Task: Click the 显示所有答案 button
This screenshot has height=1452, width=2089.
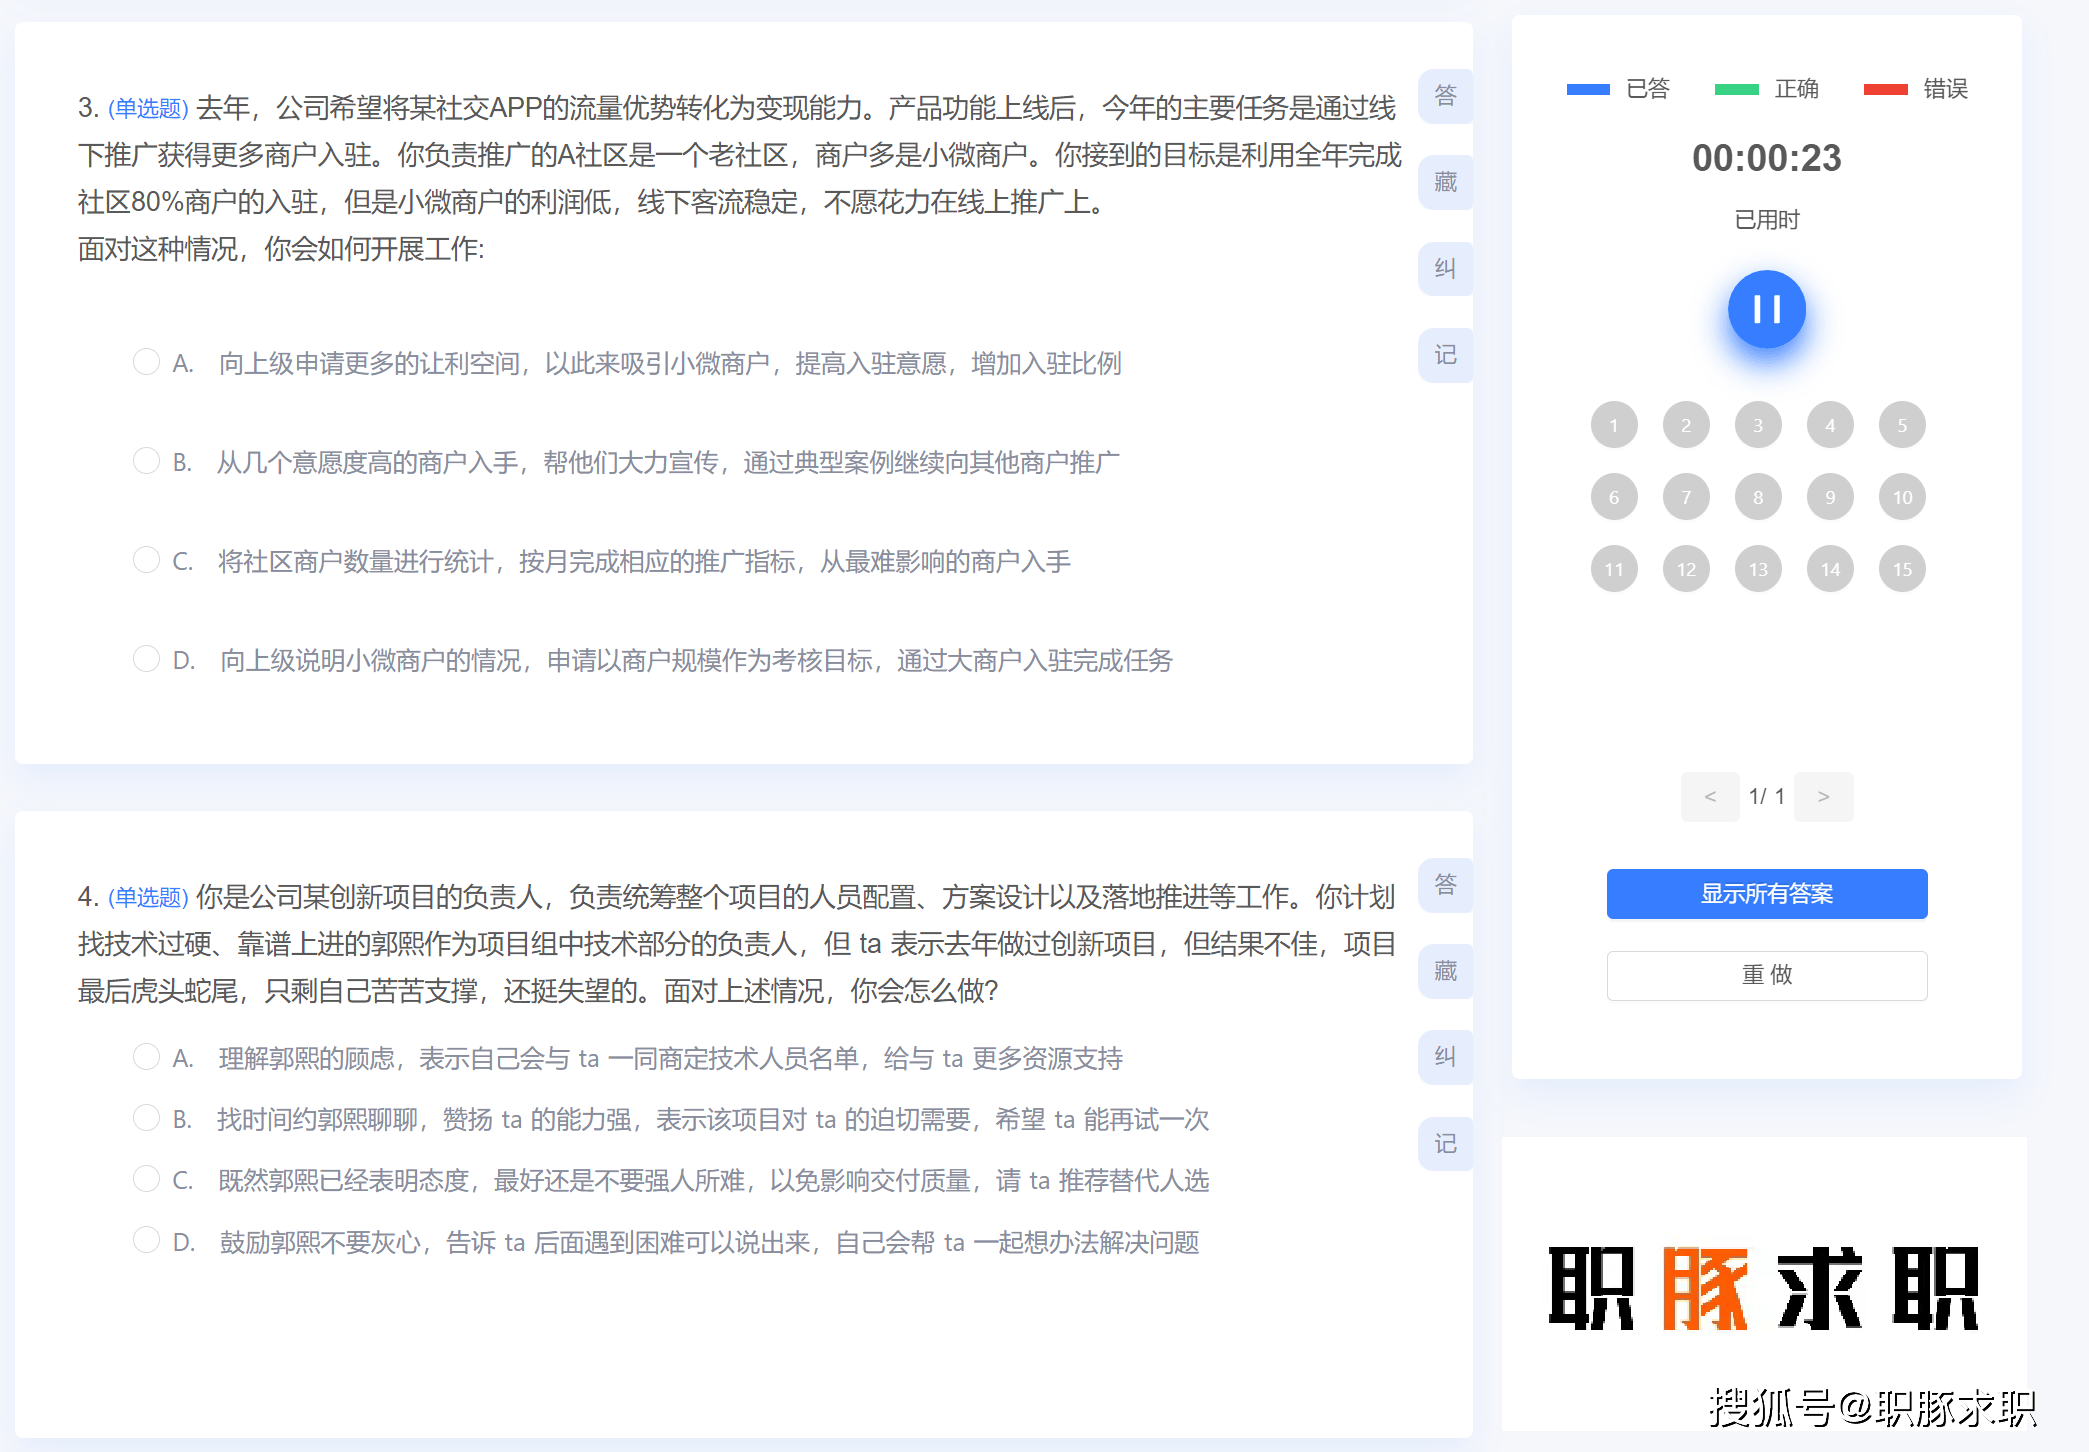Action: tap(1766, 894)
